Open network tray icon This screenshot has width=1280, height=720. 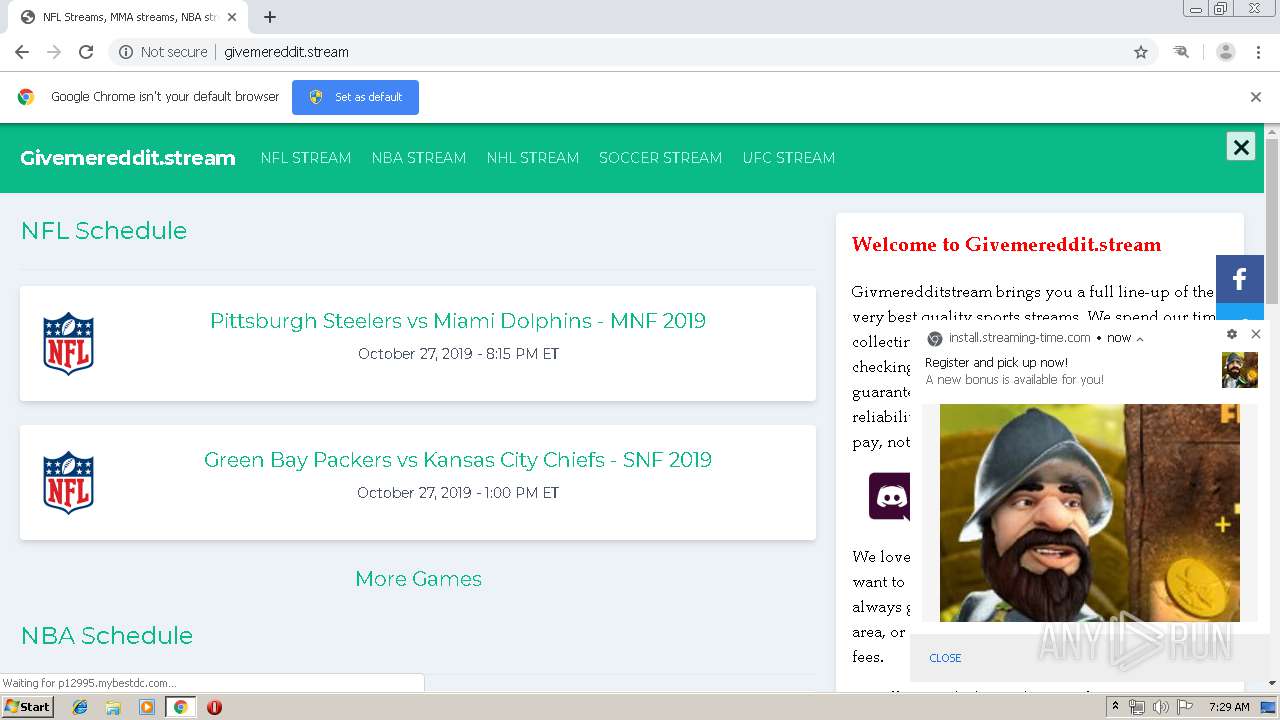(x=1137, y=707)
